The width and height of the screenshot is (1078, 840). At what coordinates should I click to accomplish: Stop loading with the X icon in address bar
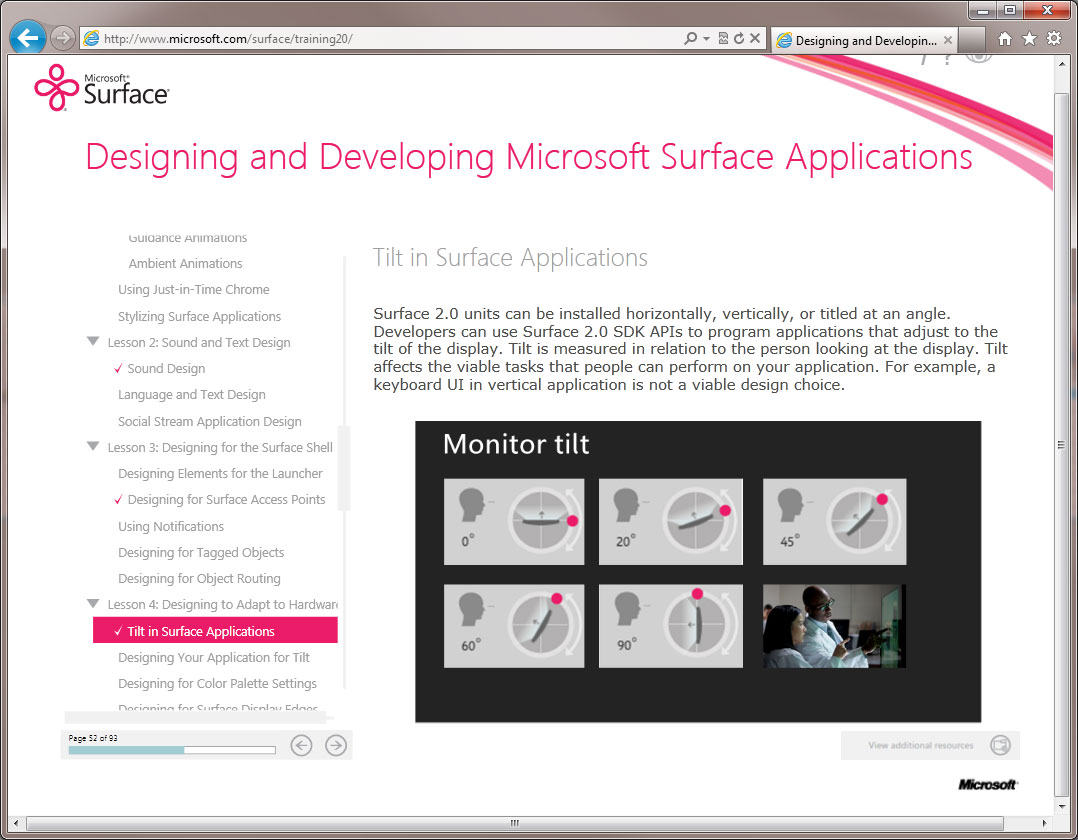tap(755, 38)
